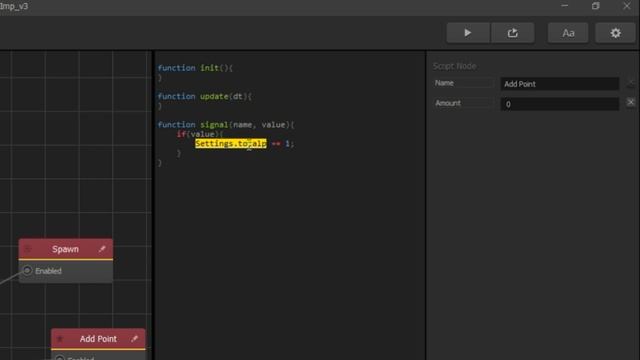Click the pin icon on Add Point node

point(134,338)
